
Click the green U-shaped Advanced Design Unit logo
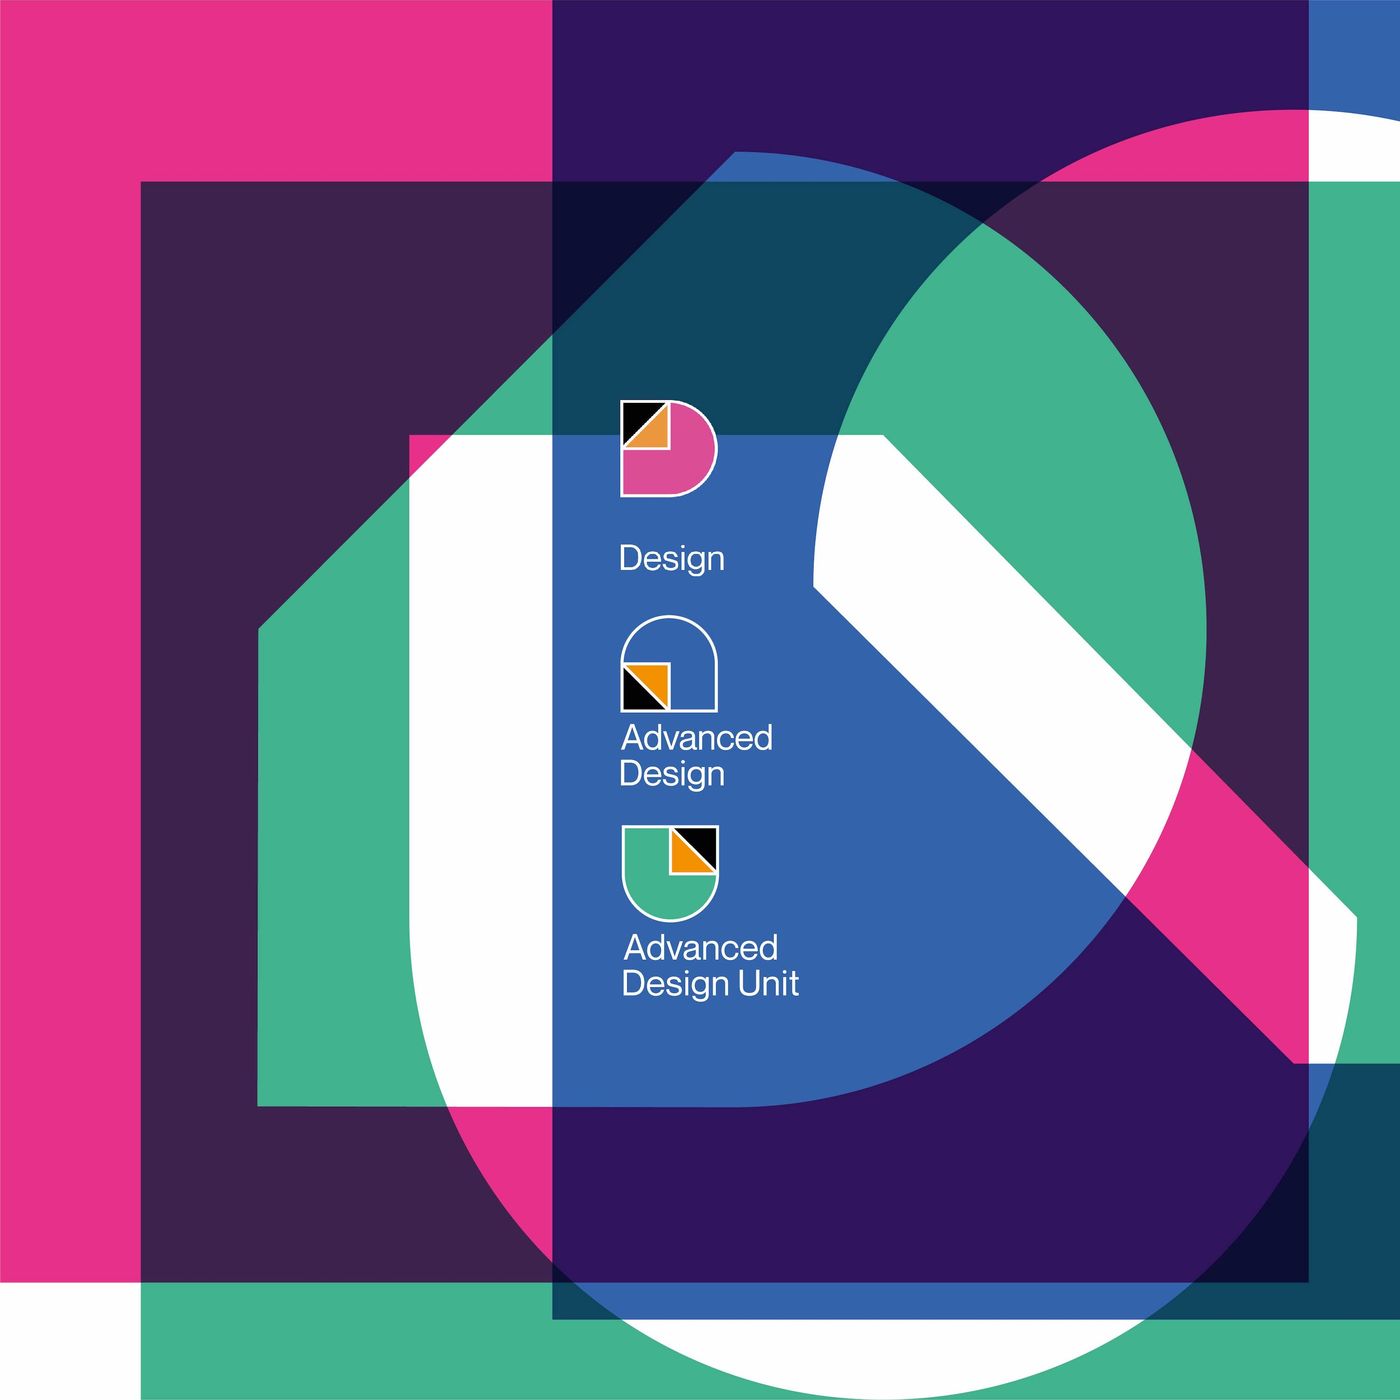[669, 872]
